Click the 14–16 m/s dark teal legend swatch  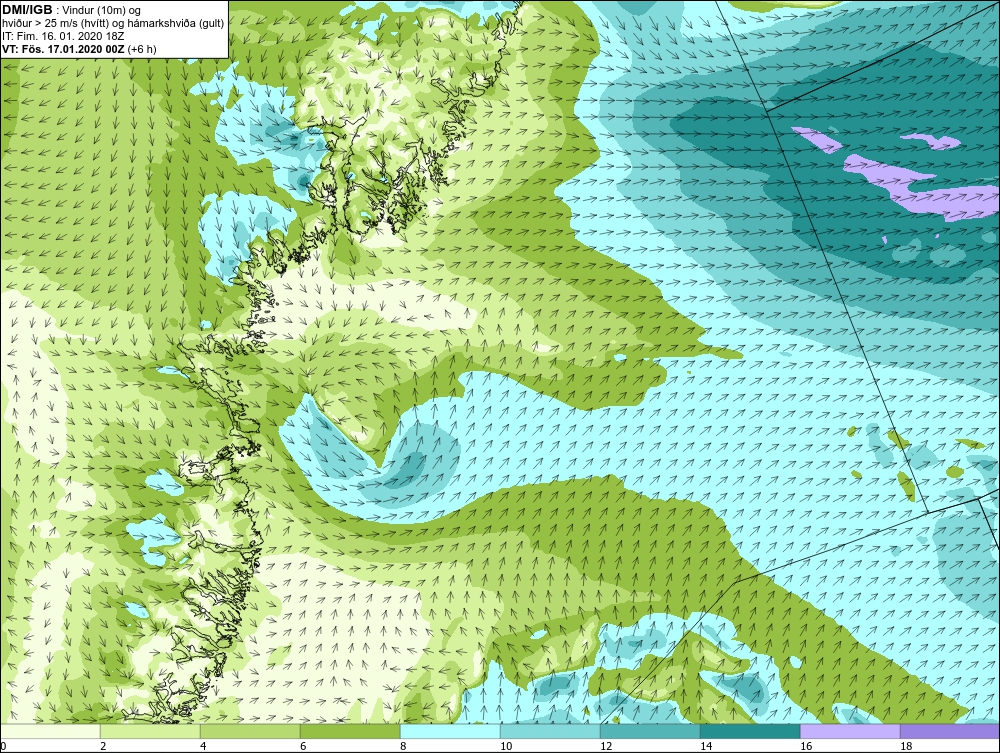(750, 731)
